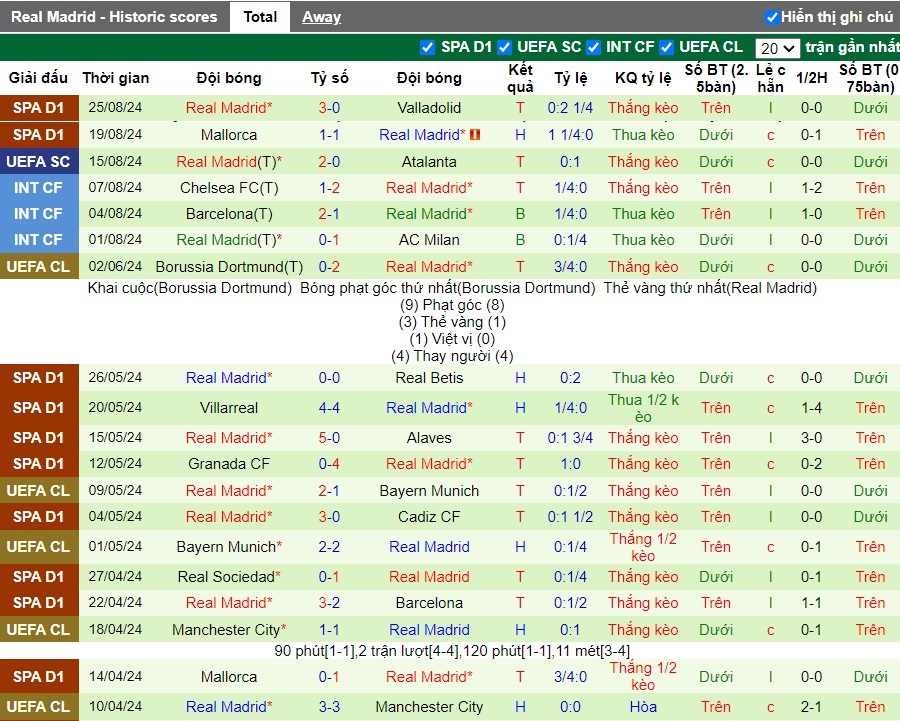Click the KQ tỷ lệ column header

[643, 78]
